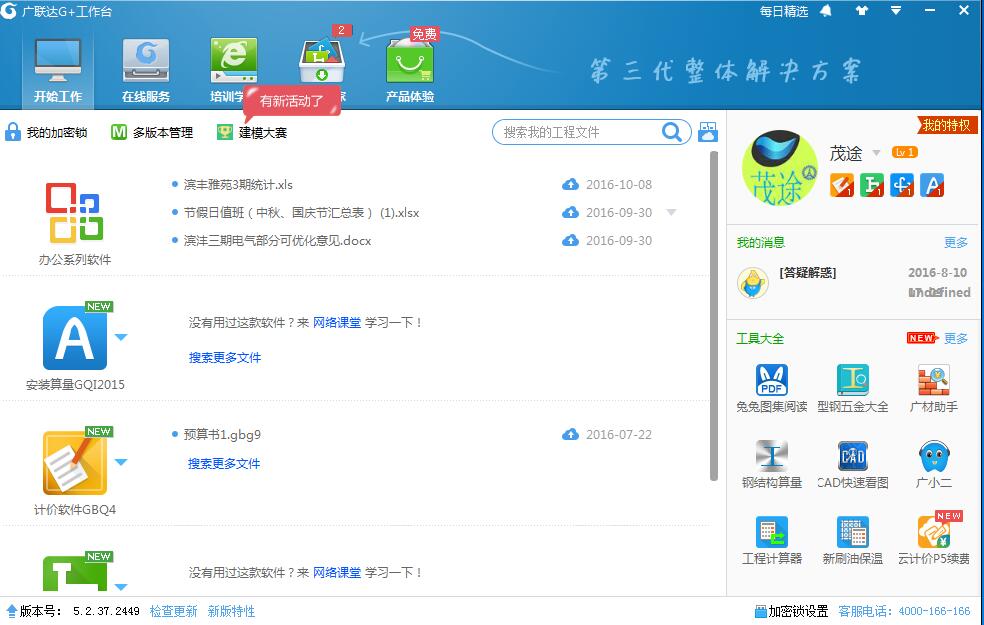The width and height of the screenshot is (984, 625).
Task: Click Lv 1 level badge
Action: [x=904, y=152]
